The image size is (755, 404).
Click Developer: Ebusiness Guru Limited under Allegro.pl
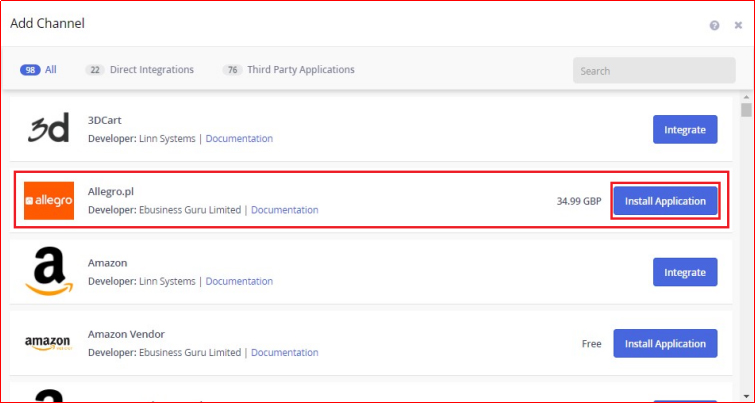coord(165,210)
